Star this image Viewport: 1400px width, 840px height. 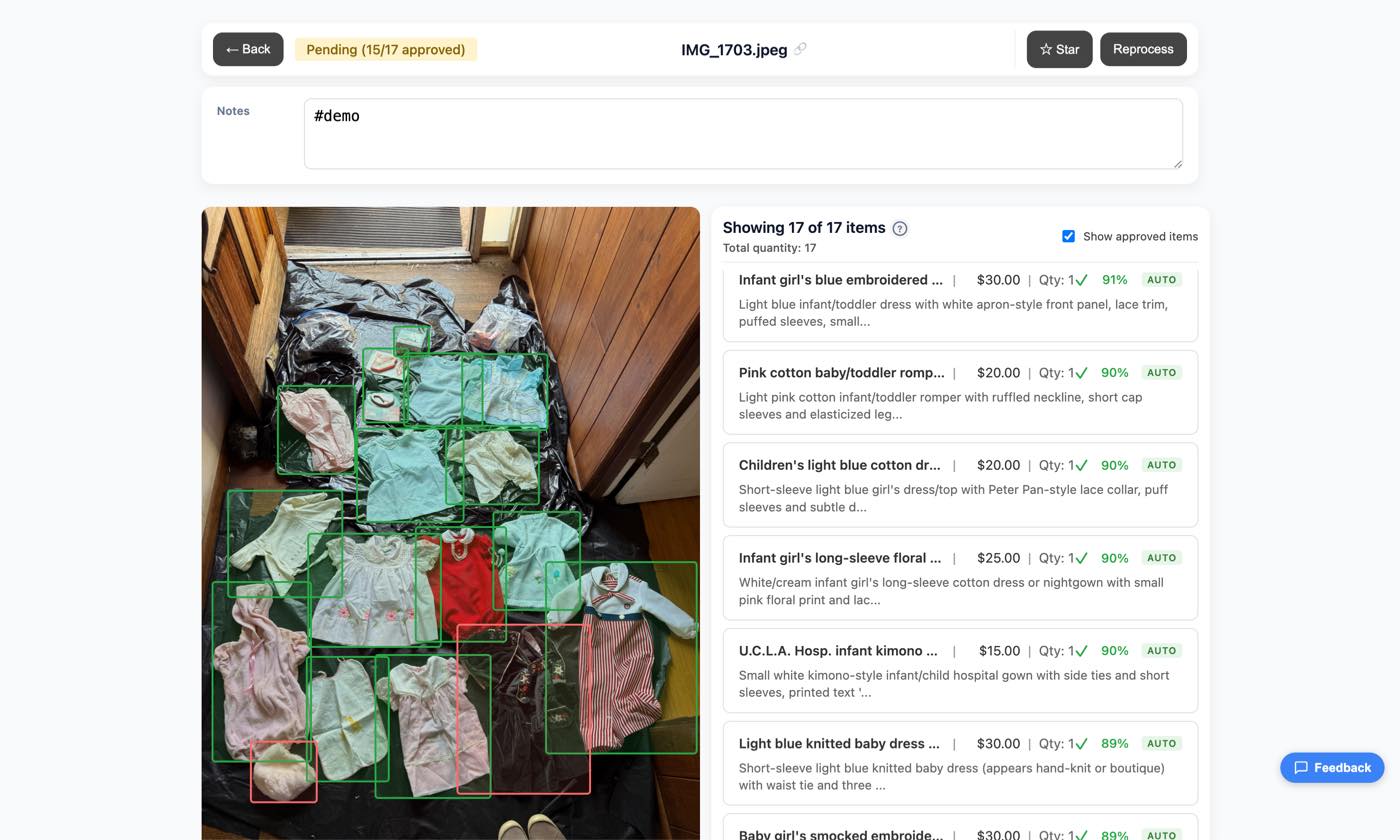tap(1059, 49)
